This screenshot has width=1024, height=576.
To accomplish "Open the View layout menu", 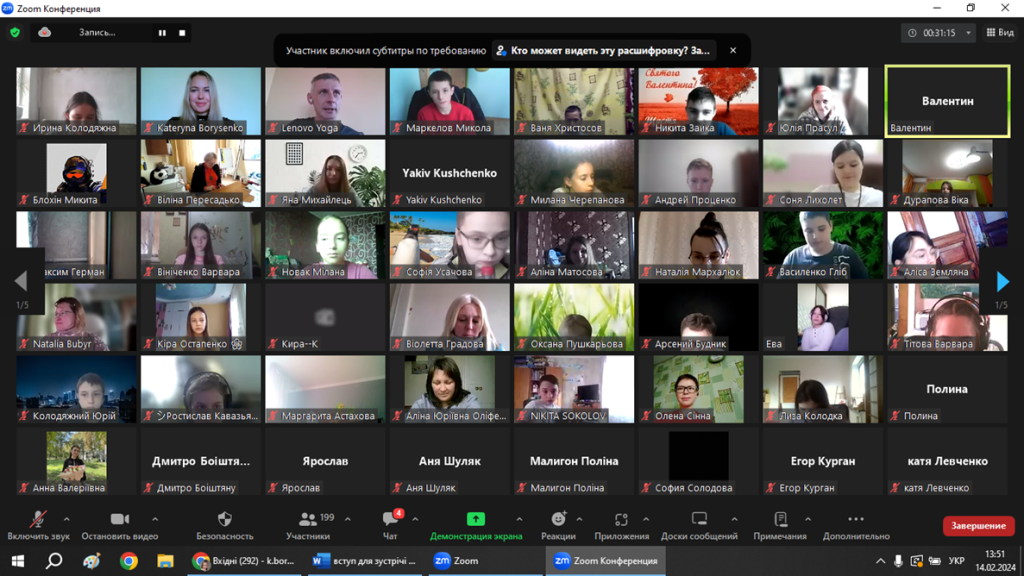I will [x=999, y=33].
